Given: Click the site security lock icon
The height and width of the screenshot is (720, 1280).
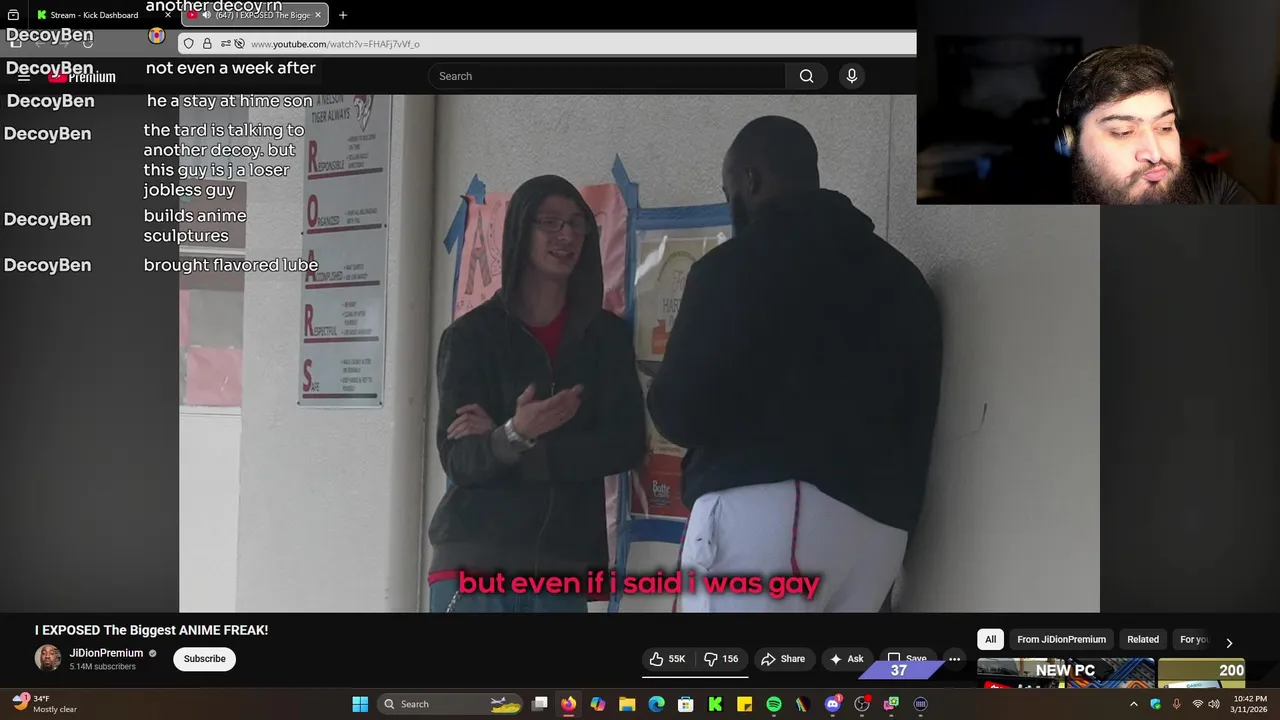Looking at the screenshot, I should click(x=207, y=44).
